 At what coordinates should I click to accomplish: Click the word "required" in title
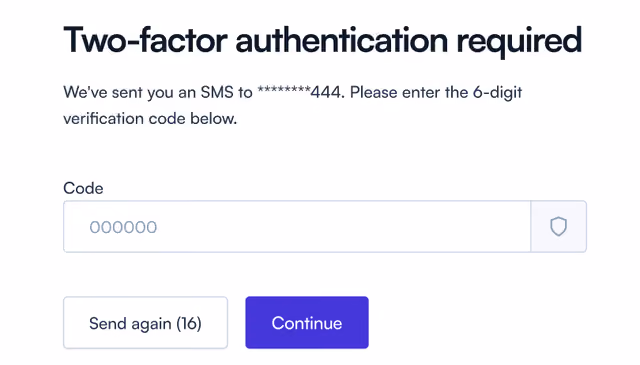(x=519, y=42)
